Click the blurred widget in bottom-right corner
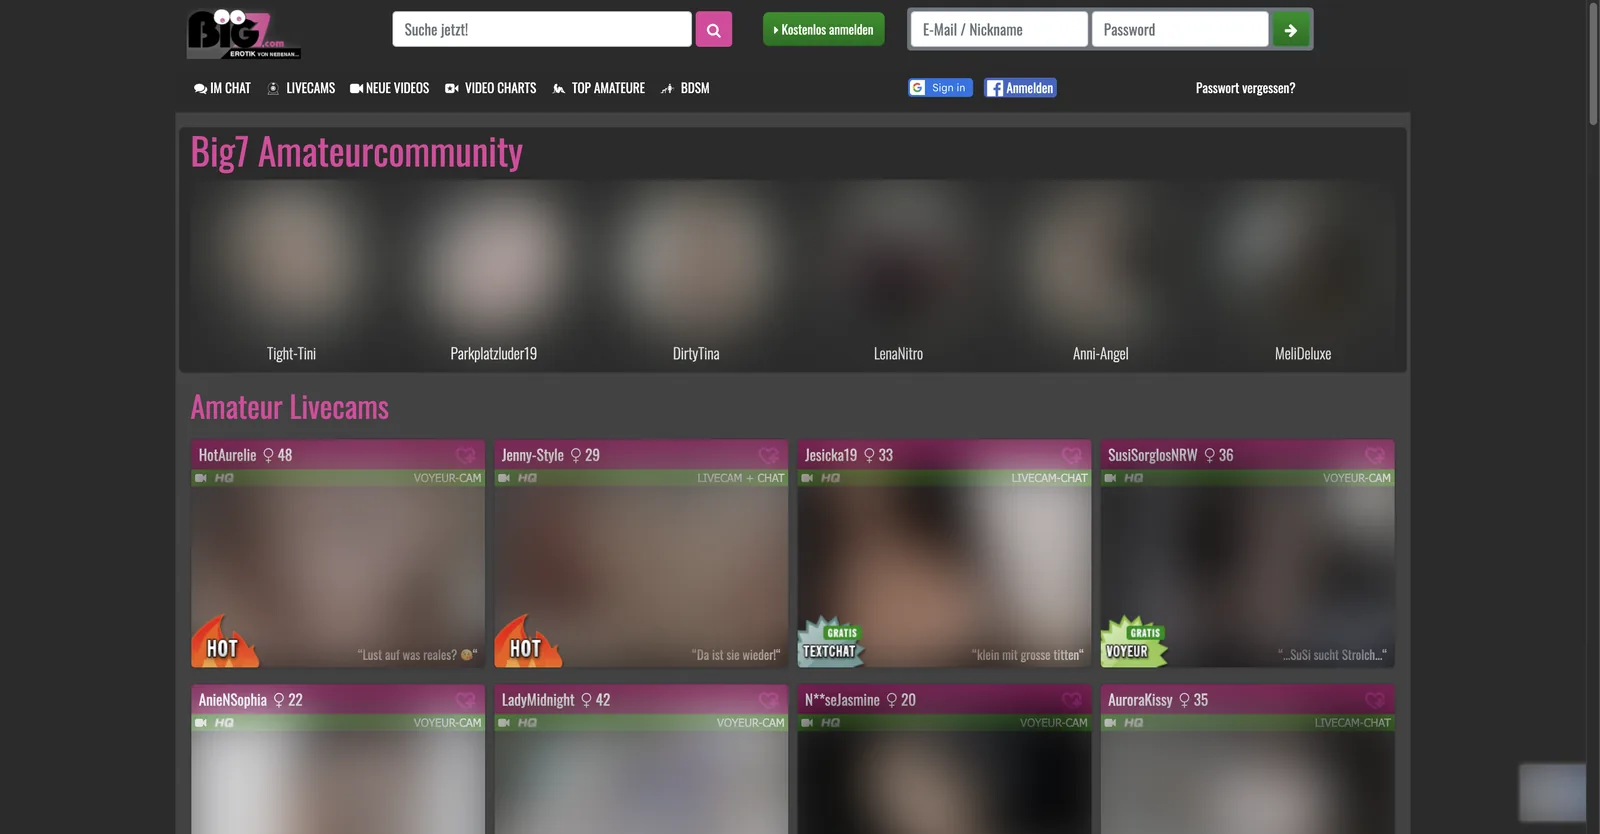The height and width of the screenshot is (834, 1600). (x=1552, y=793)
